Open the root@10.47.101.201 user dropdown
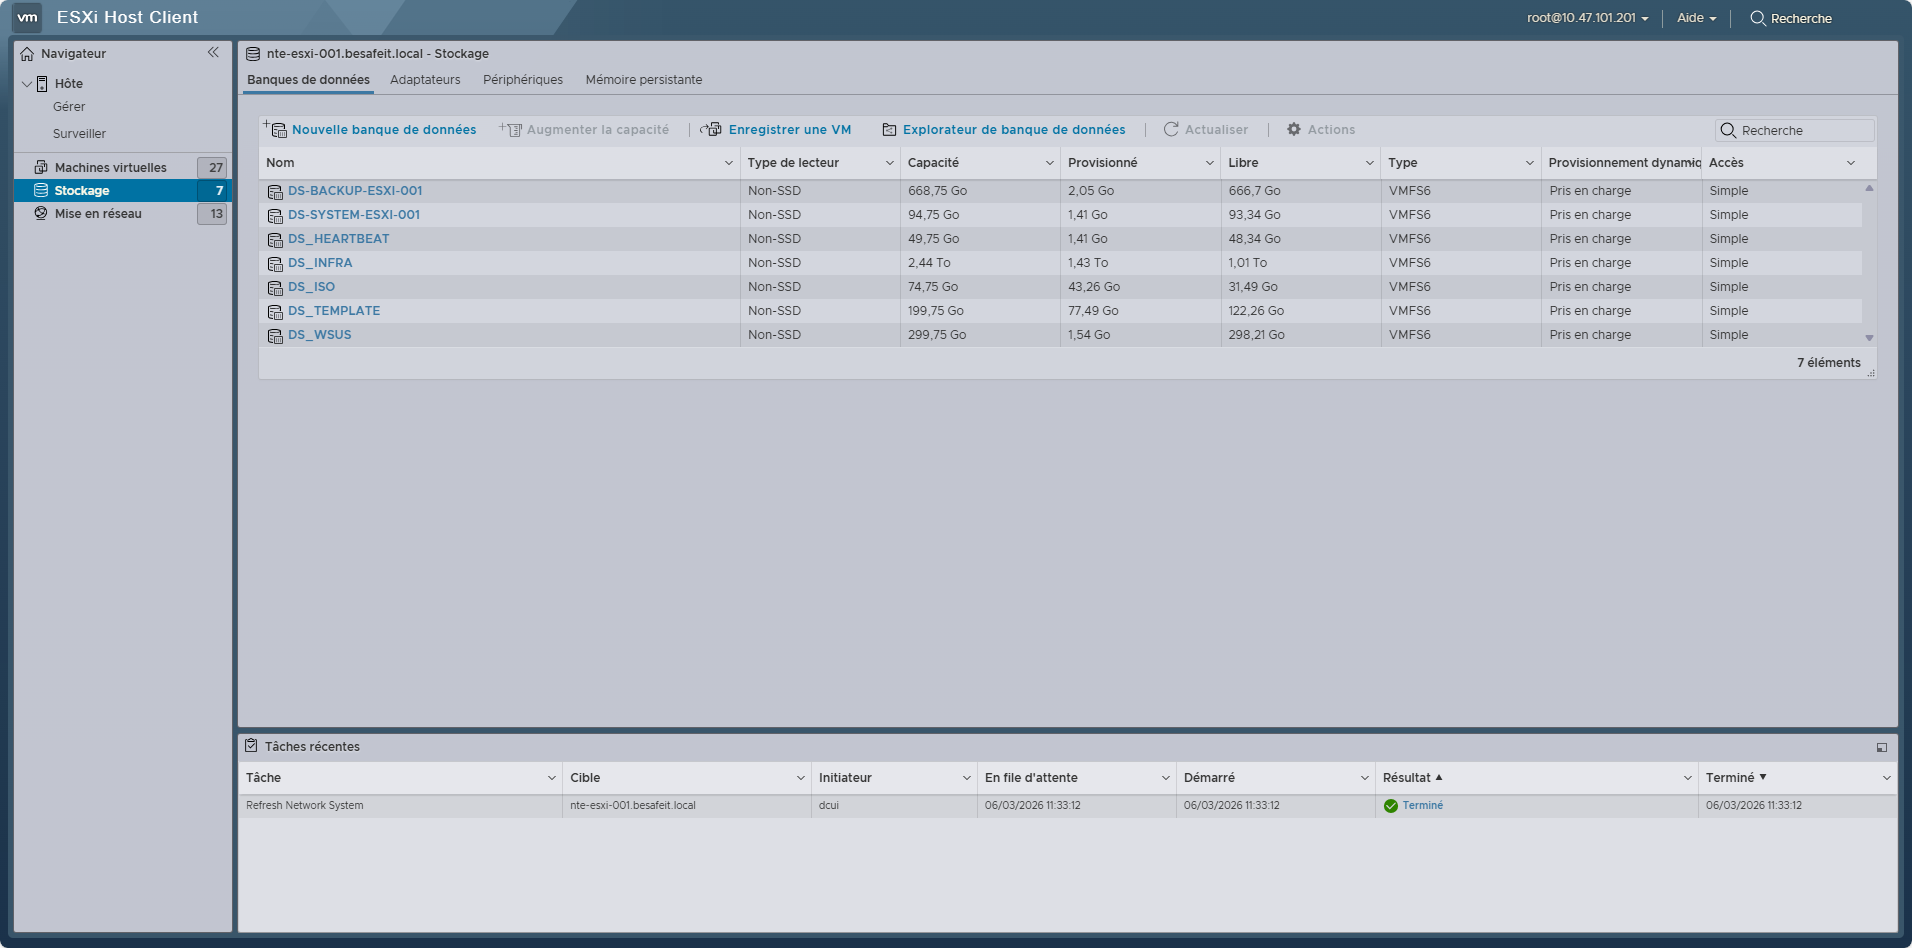The width and height of the screenshot is (1912, 948). [x=1588, y=18]
